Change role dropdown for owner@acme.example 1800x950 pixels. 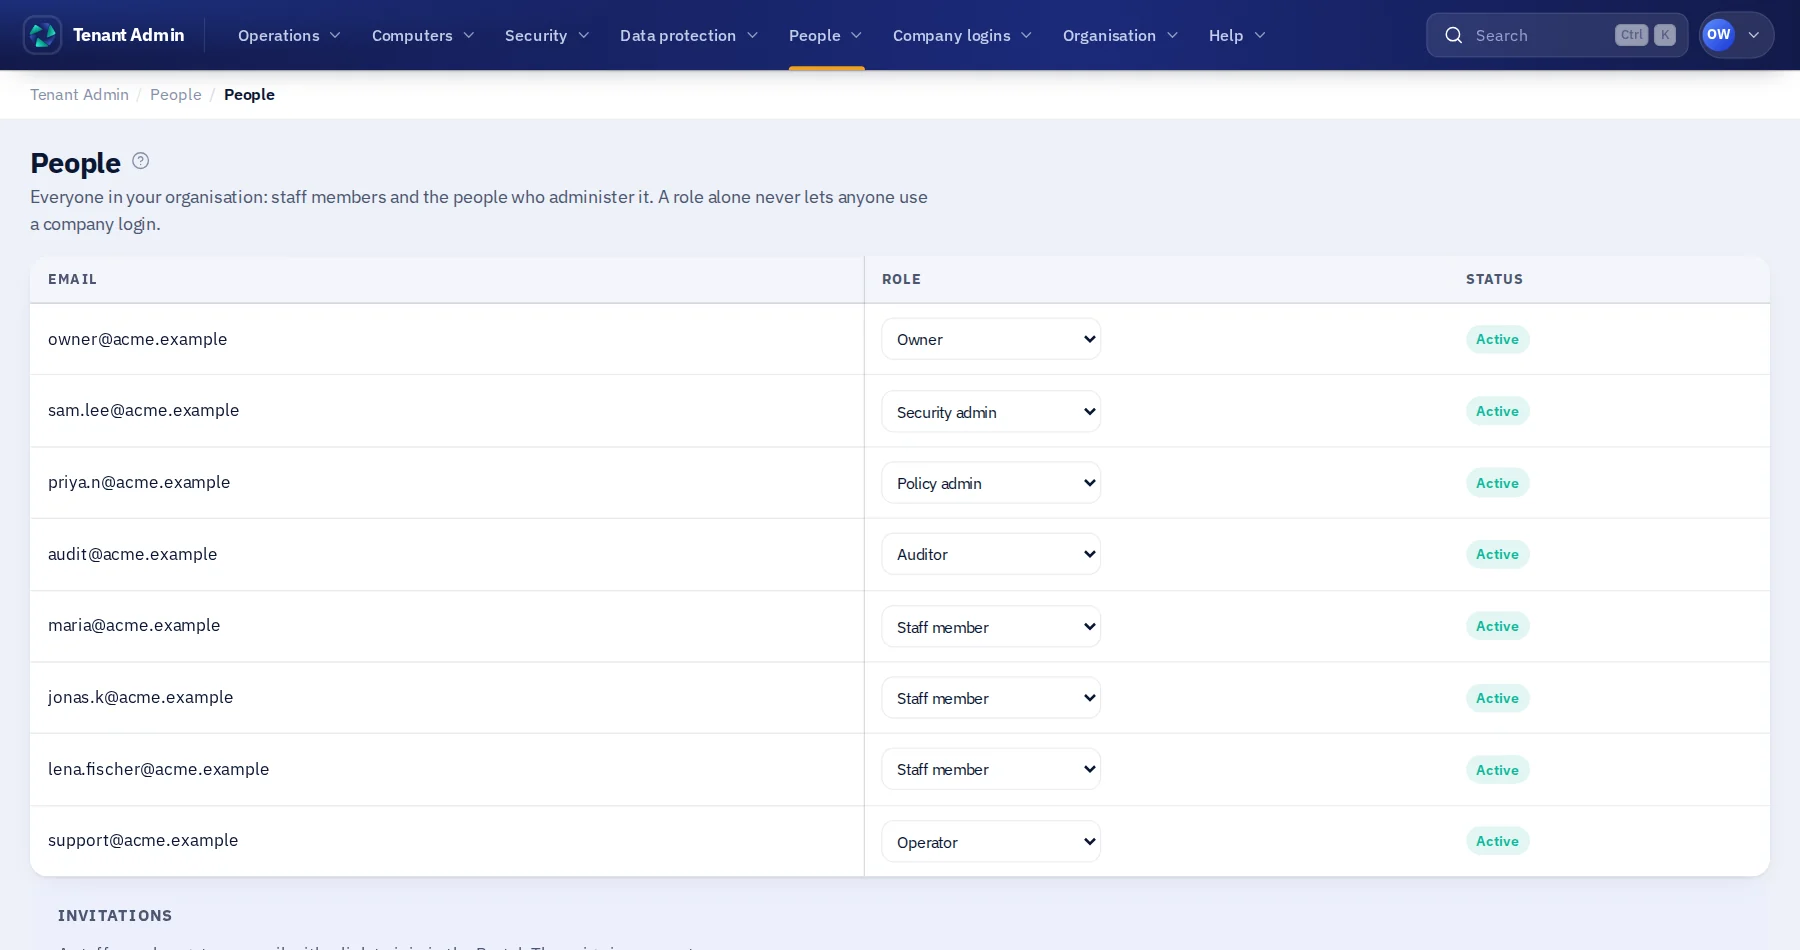coord(991,339)
